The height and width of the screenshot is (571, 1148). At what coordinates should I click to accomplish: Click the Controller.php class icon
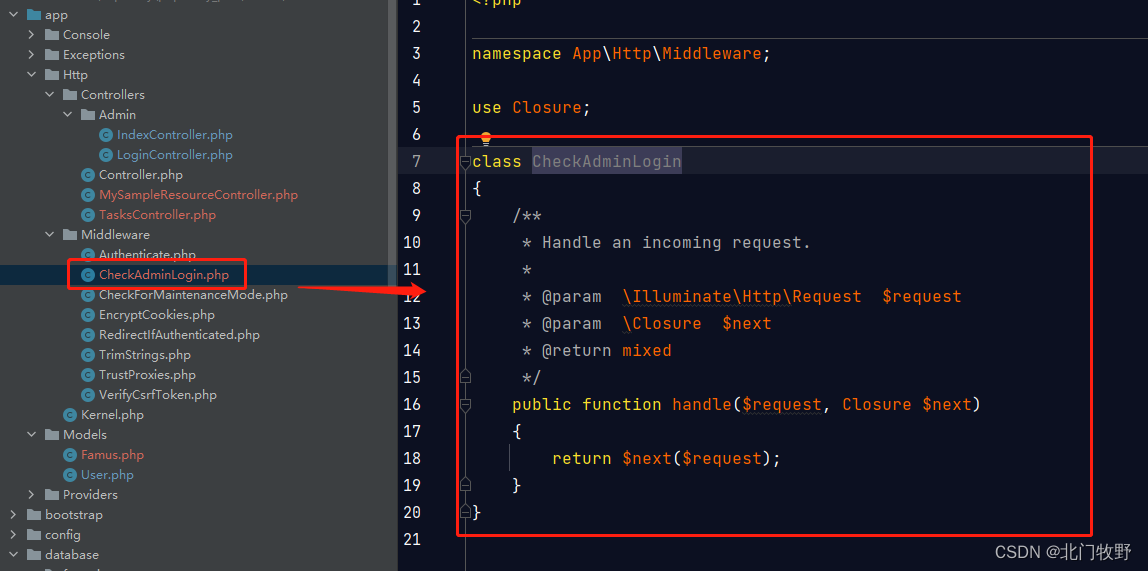(x=88, y=174)
